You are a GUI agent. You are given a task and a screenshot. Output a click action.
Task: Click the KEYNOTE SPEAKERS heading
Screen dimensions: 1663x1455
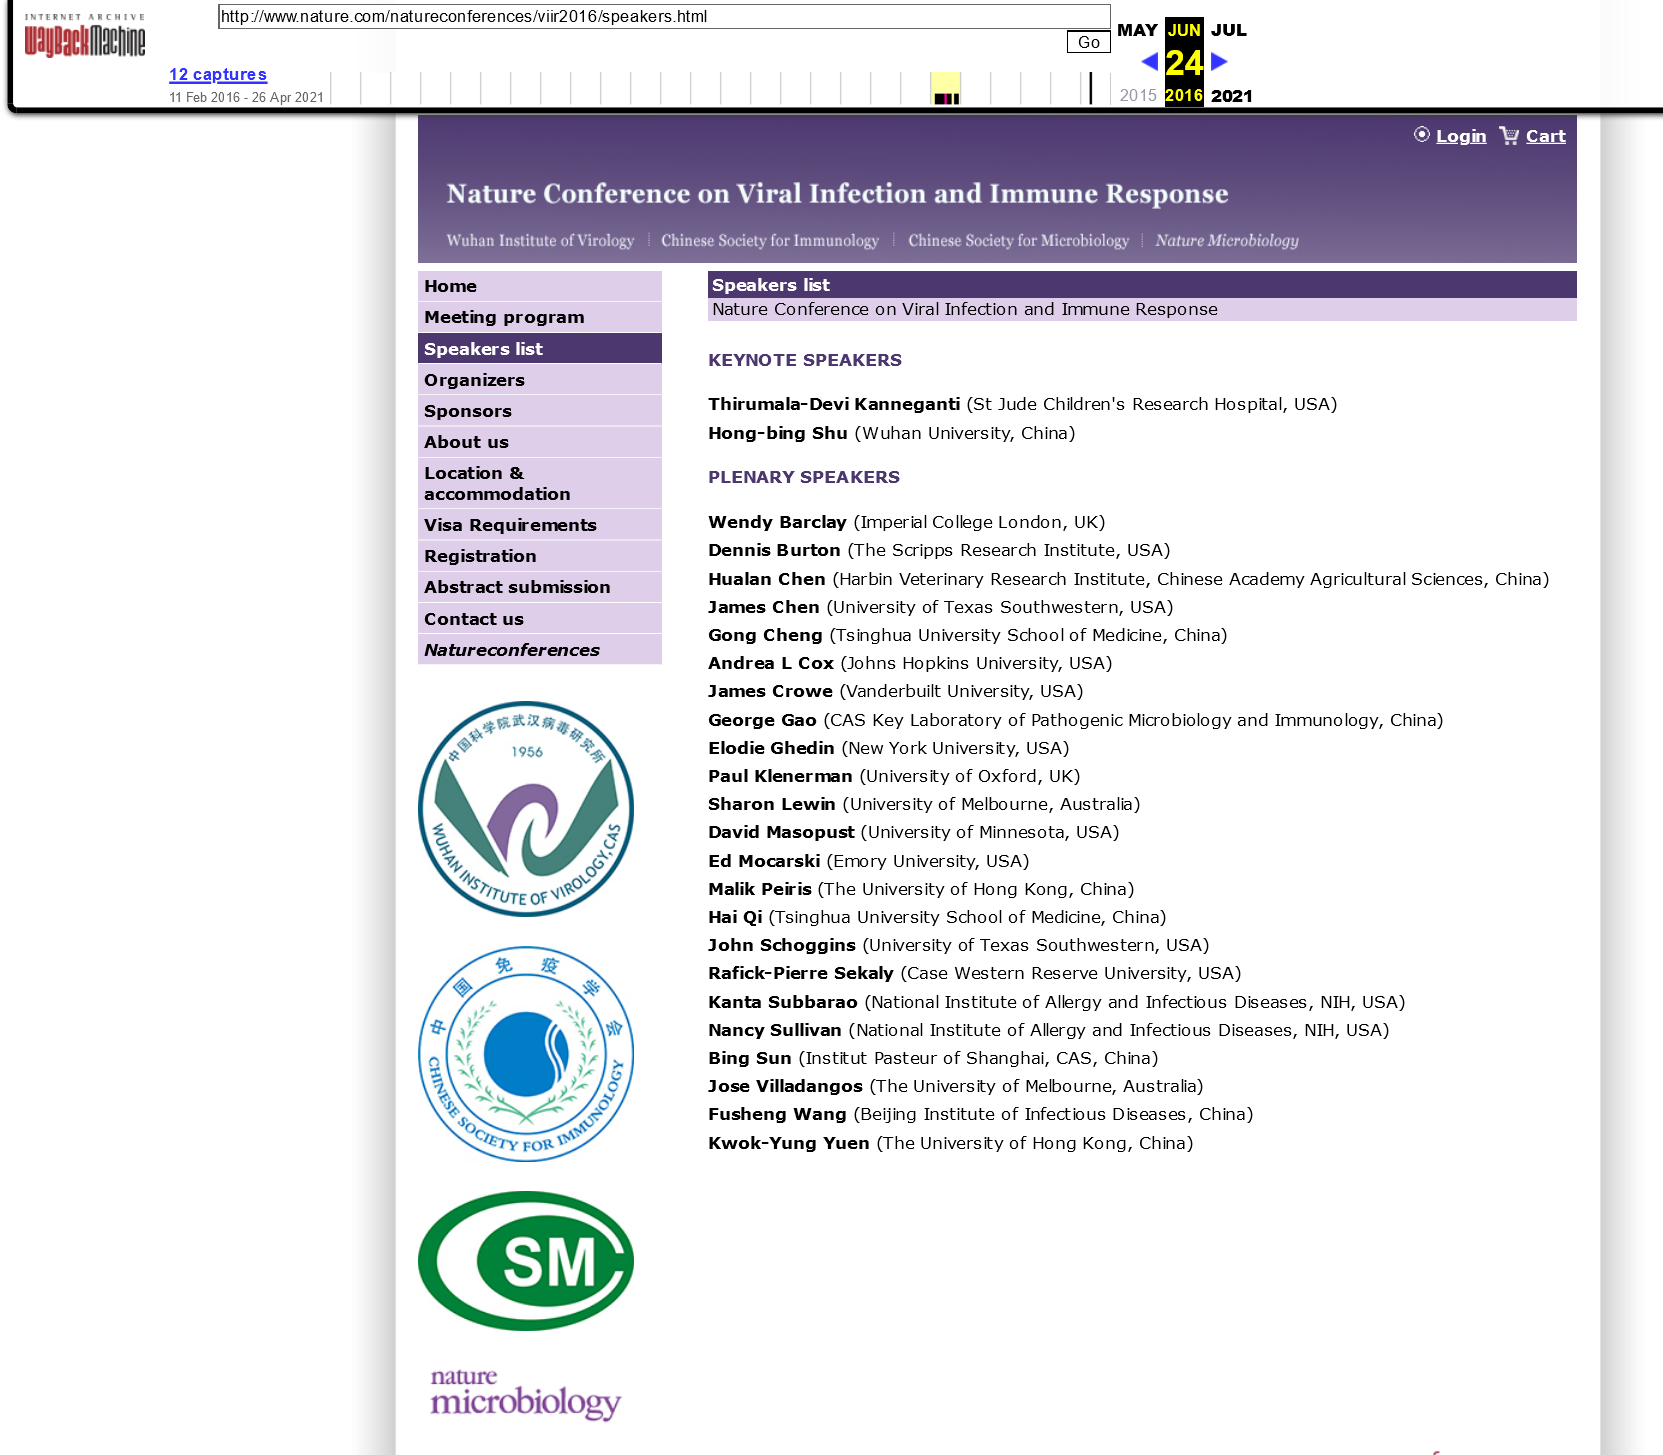[x=805, y=360]
